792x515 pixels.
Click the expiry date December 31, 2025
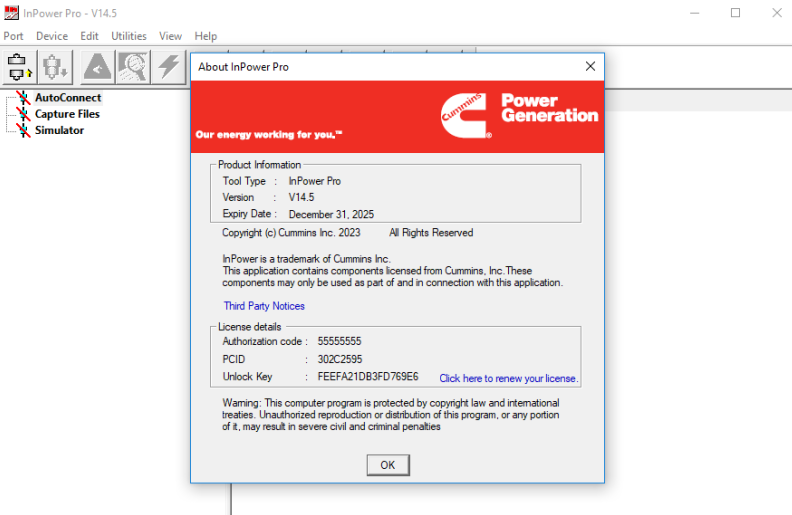pos(331,214)
